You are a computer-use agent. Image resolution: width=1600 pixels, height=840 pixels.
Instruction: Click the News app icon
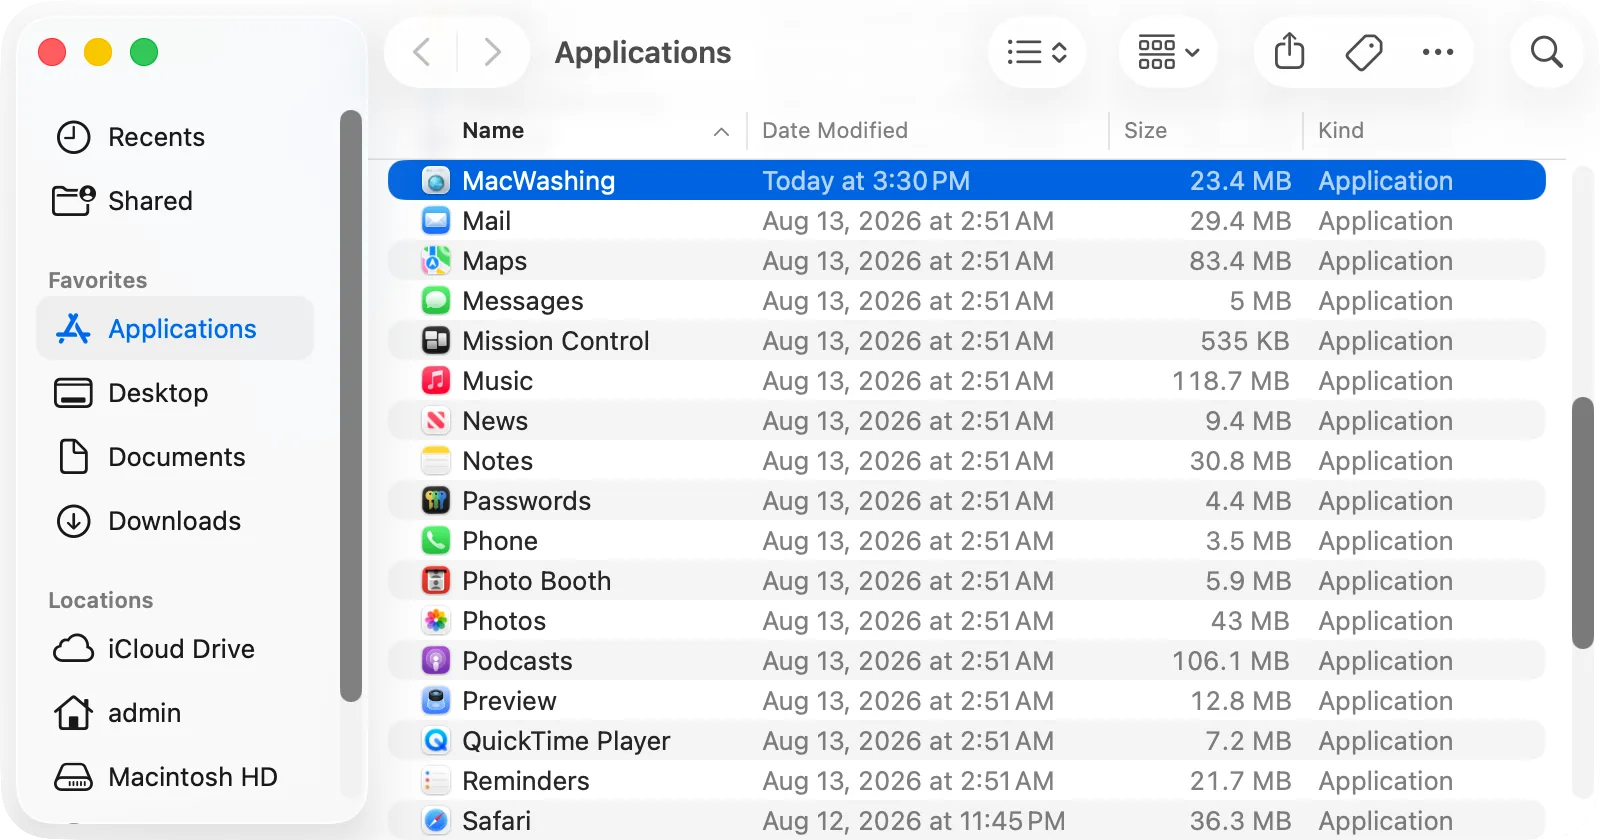point(436,421)
